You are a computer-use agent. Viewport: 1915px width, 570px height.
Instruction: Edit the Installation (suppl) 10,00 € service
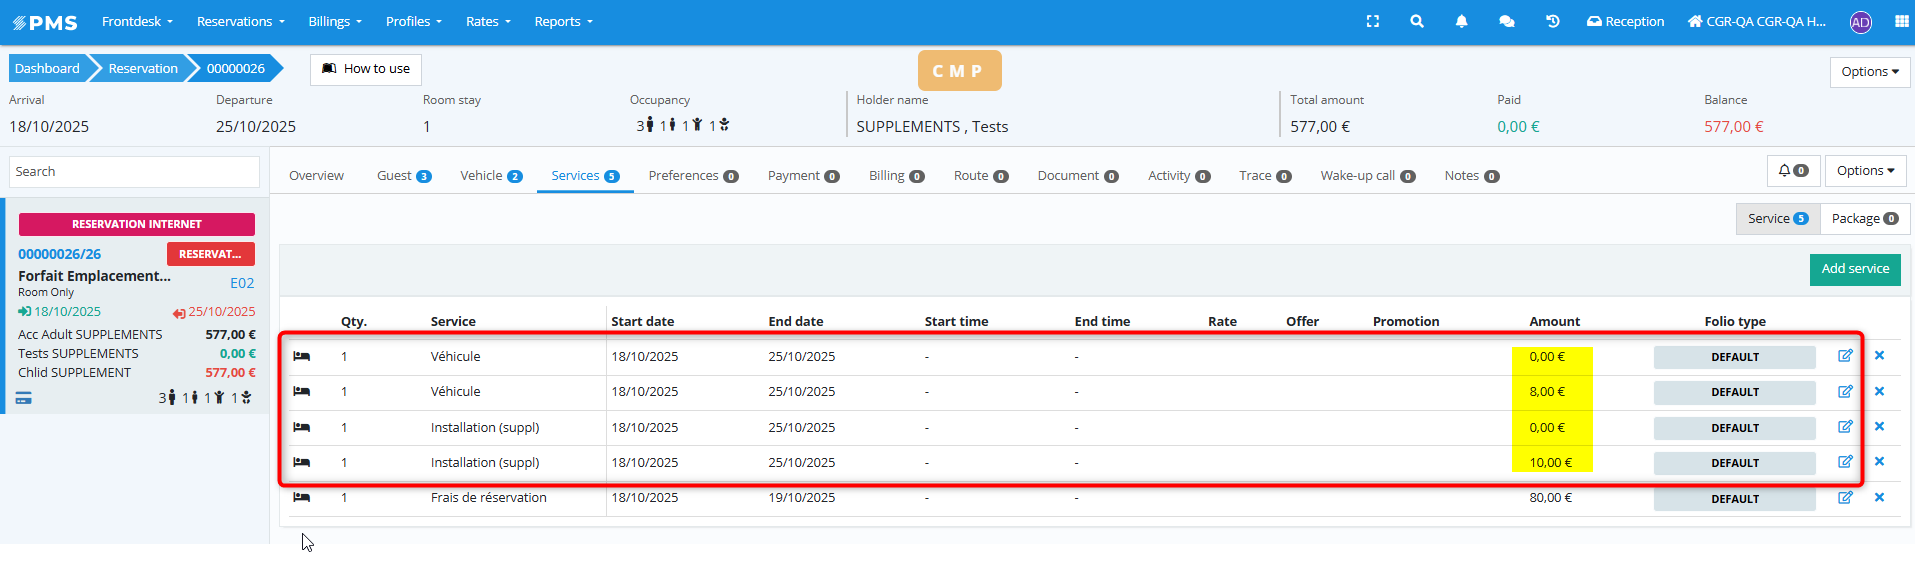click(1845, 462)
